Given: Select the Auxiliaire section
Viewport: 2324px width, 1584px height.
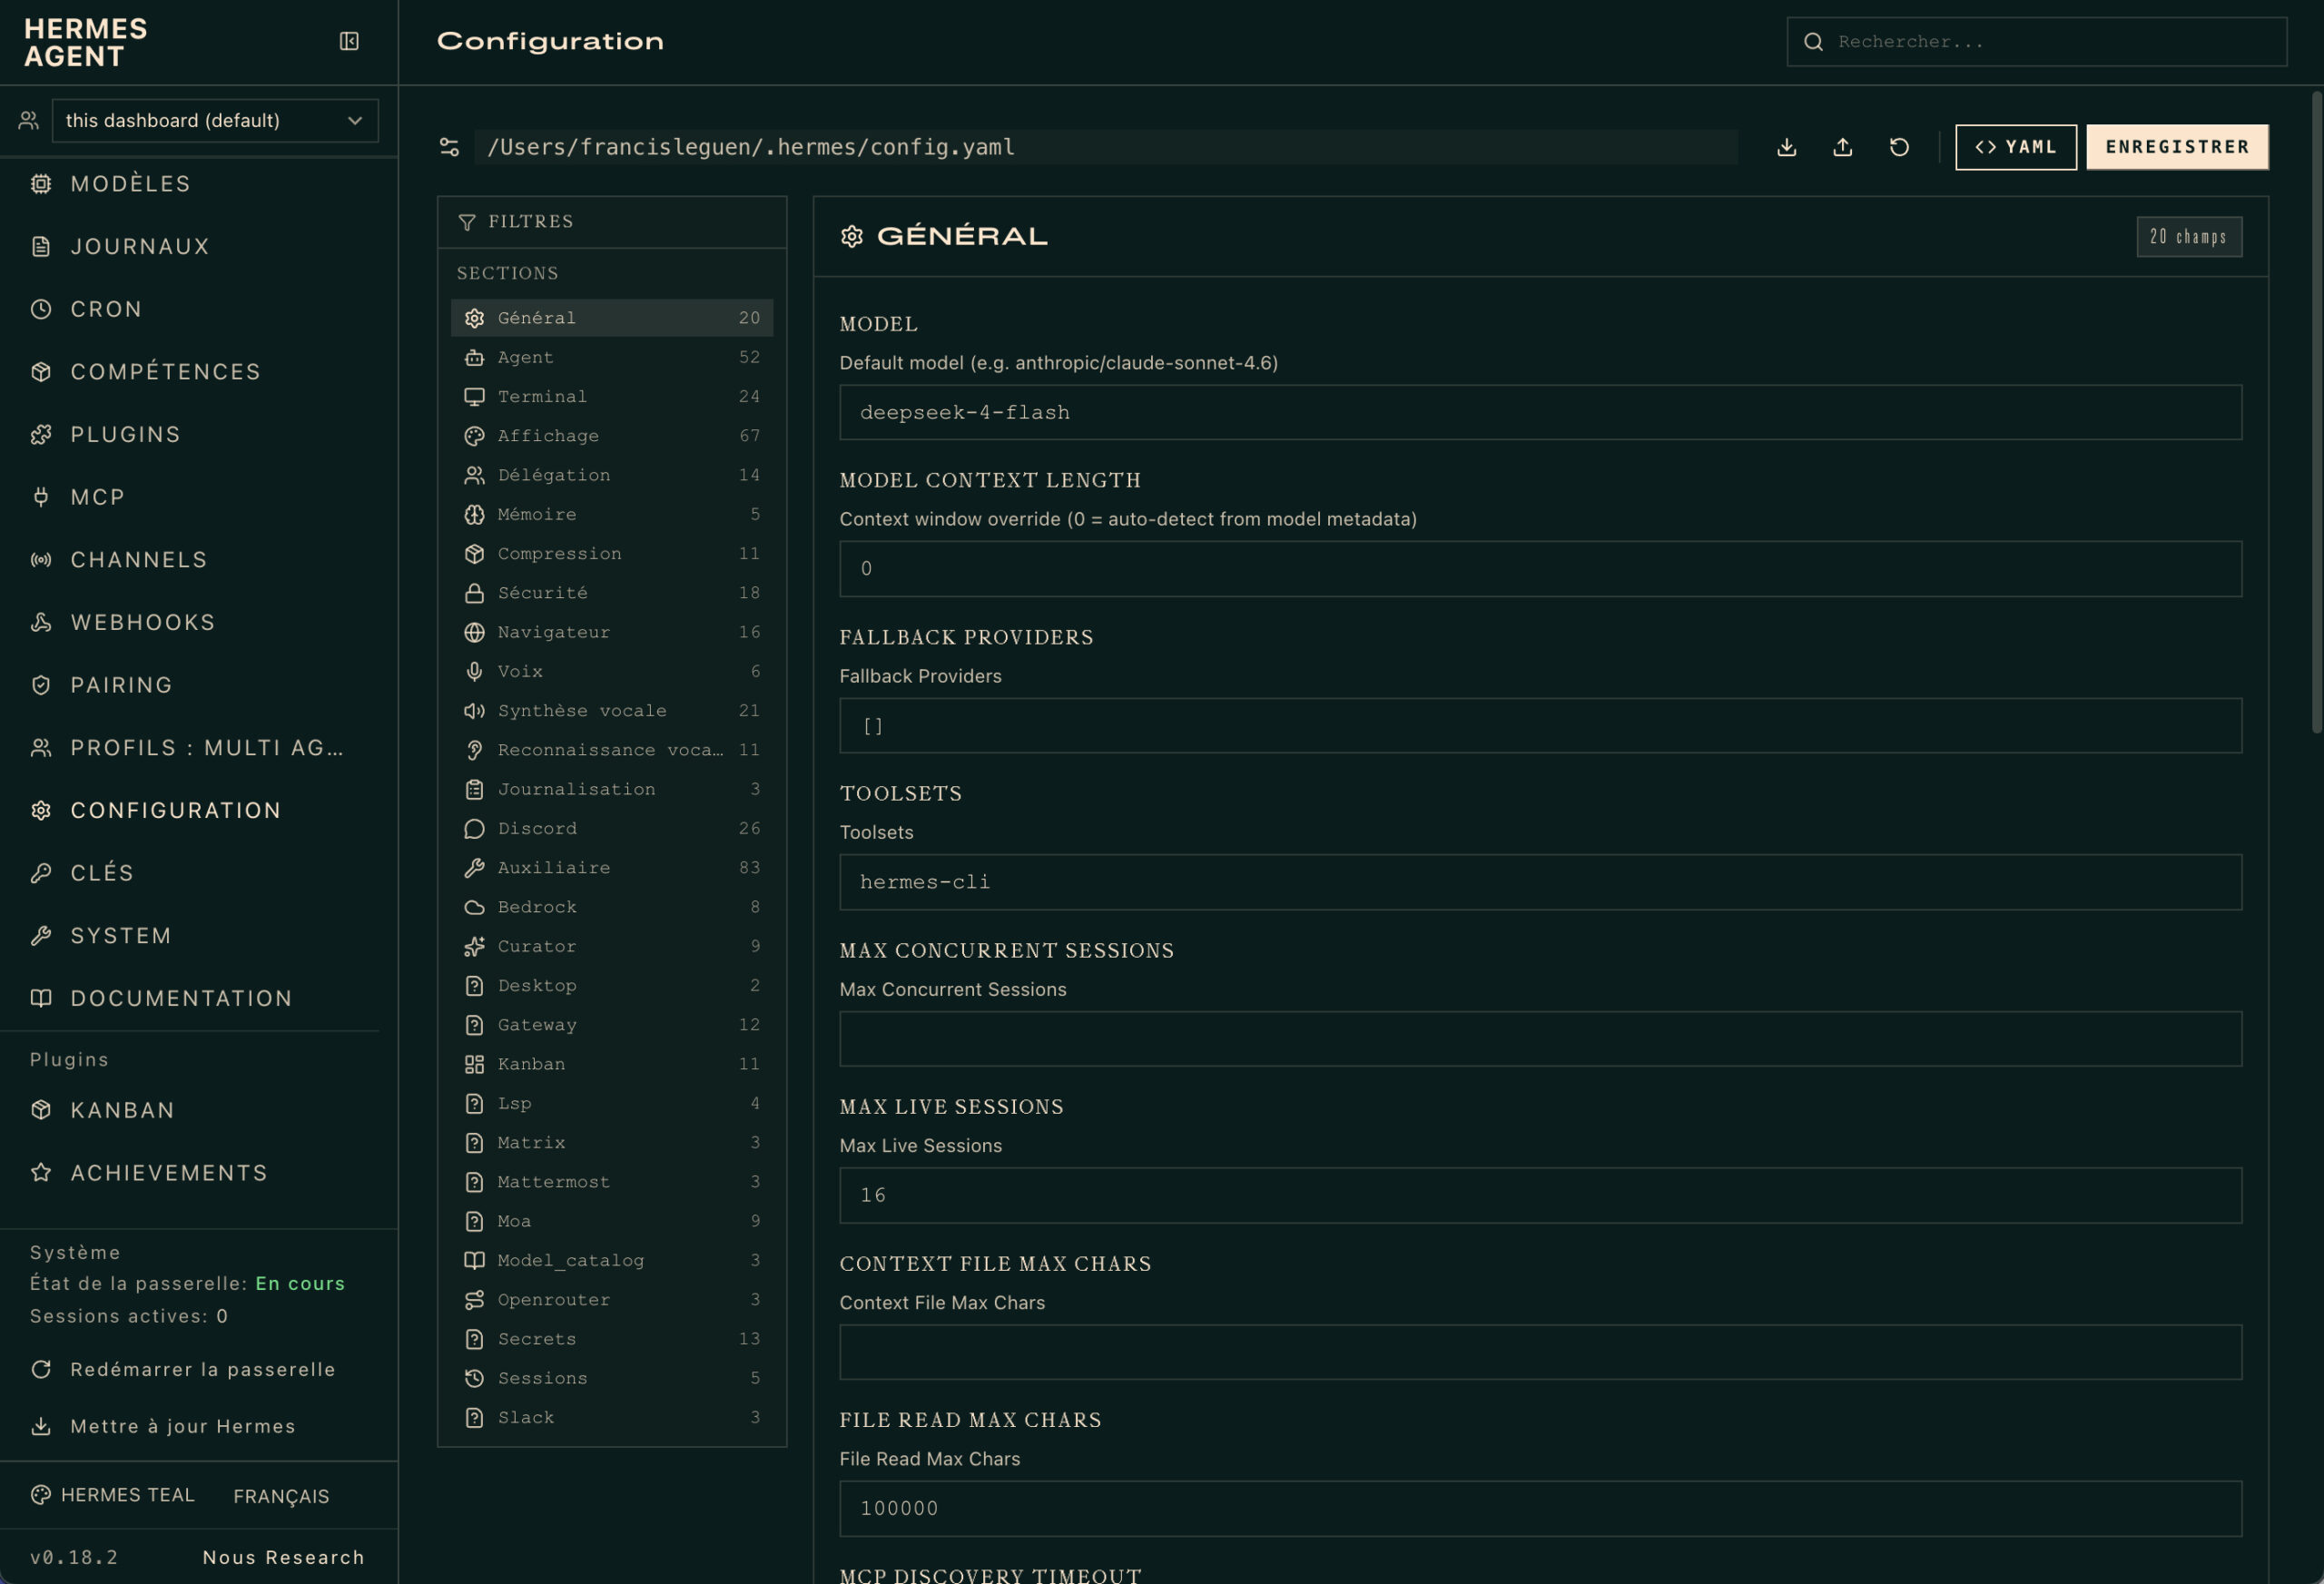Looking at the screenshot, I should point(612,868).
